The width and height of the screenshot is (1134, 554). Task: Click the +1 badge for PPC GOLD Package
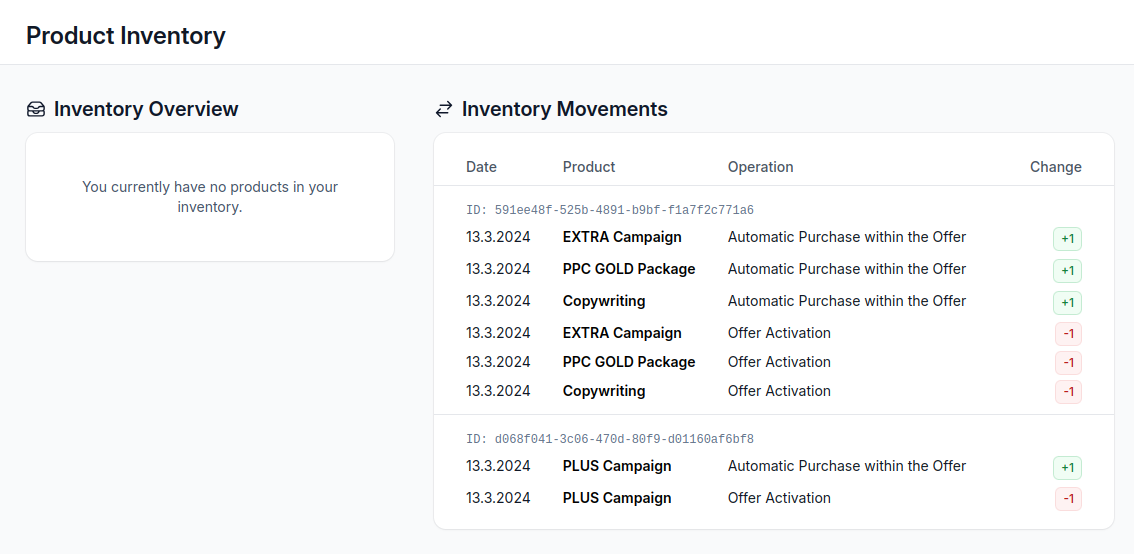(x=1067, y=271)
